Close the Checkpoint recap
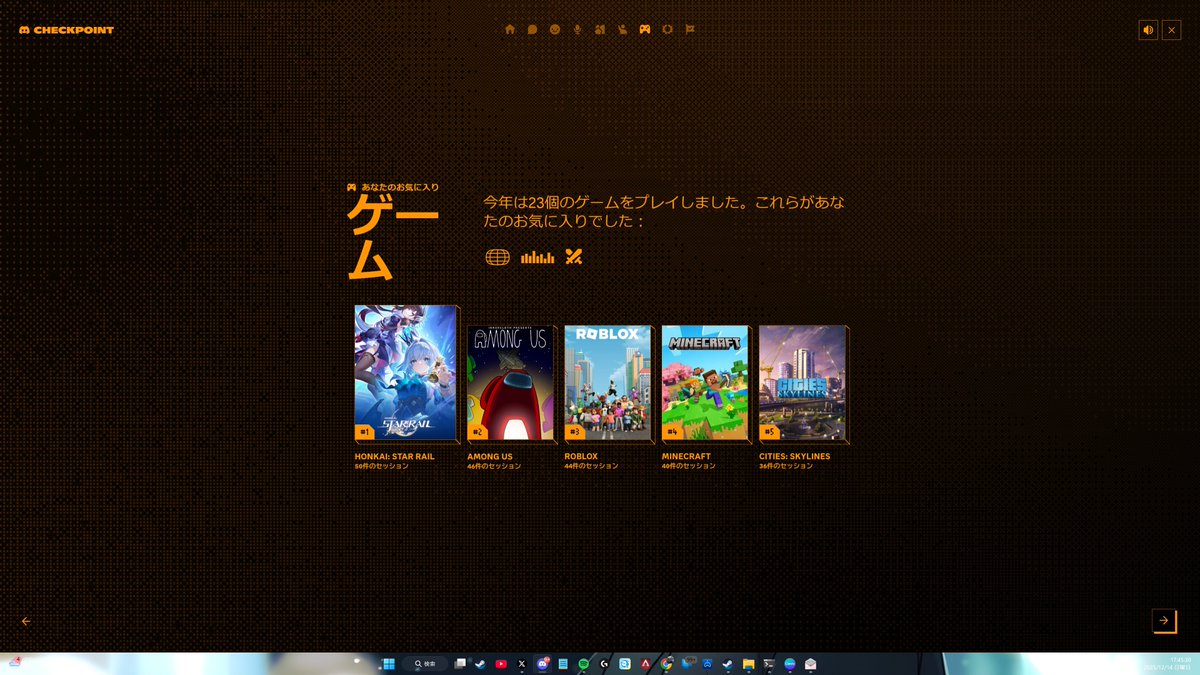 coord(1172,30)
